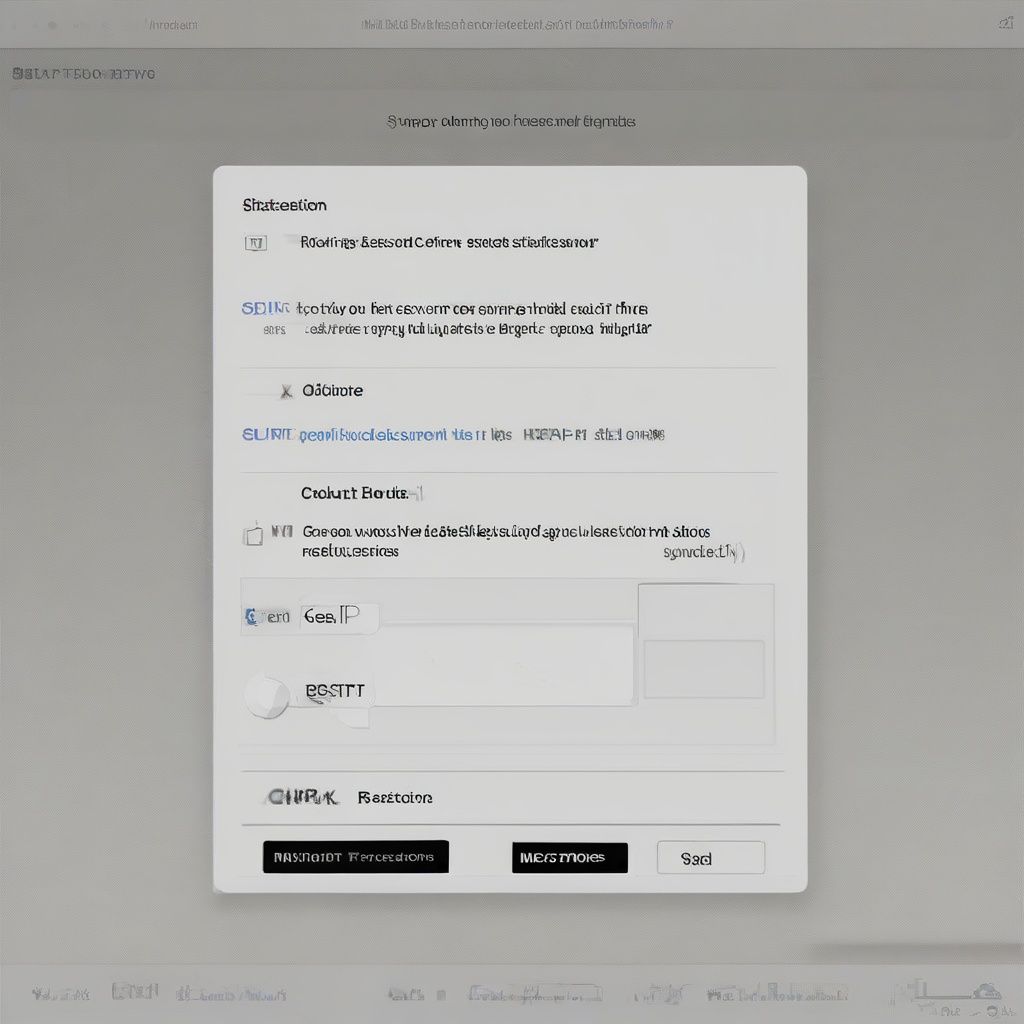Click the icon in the window's top-right corner

1005,23
